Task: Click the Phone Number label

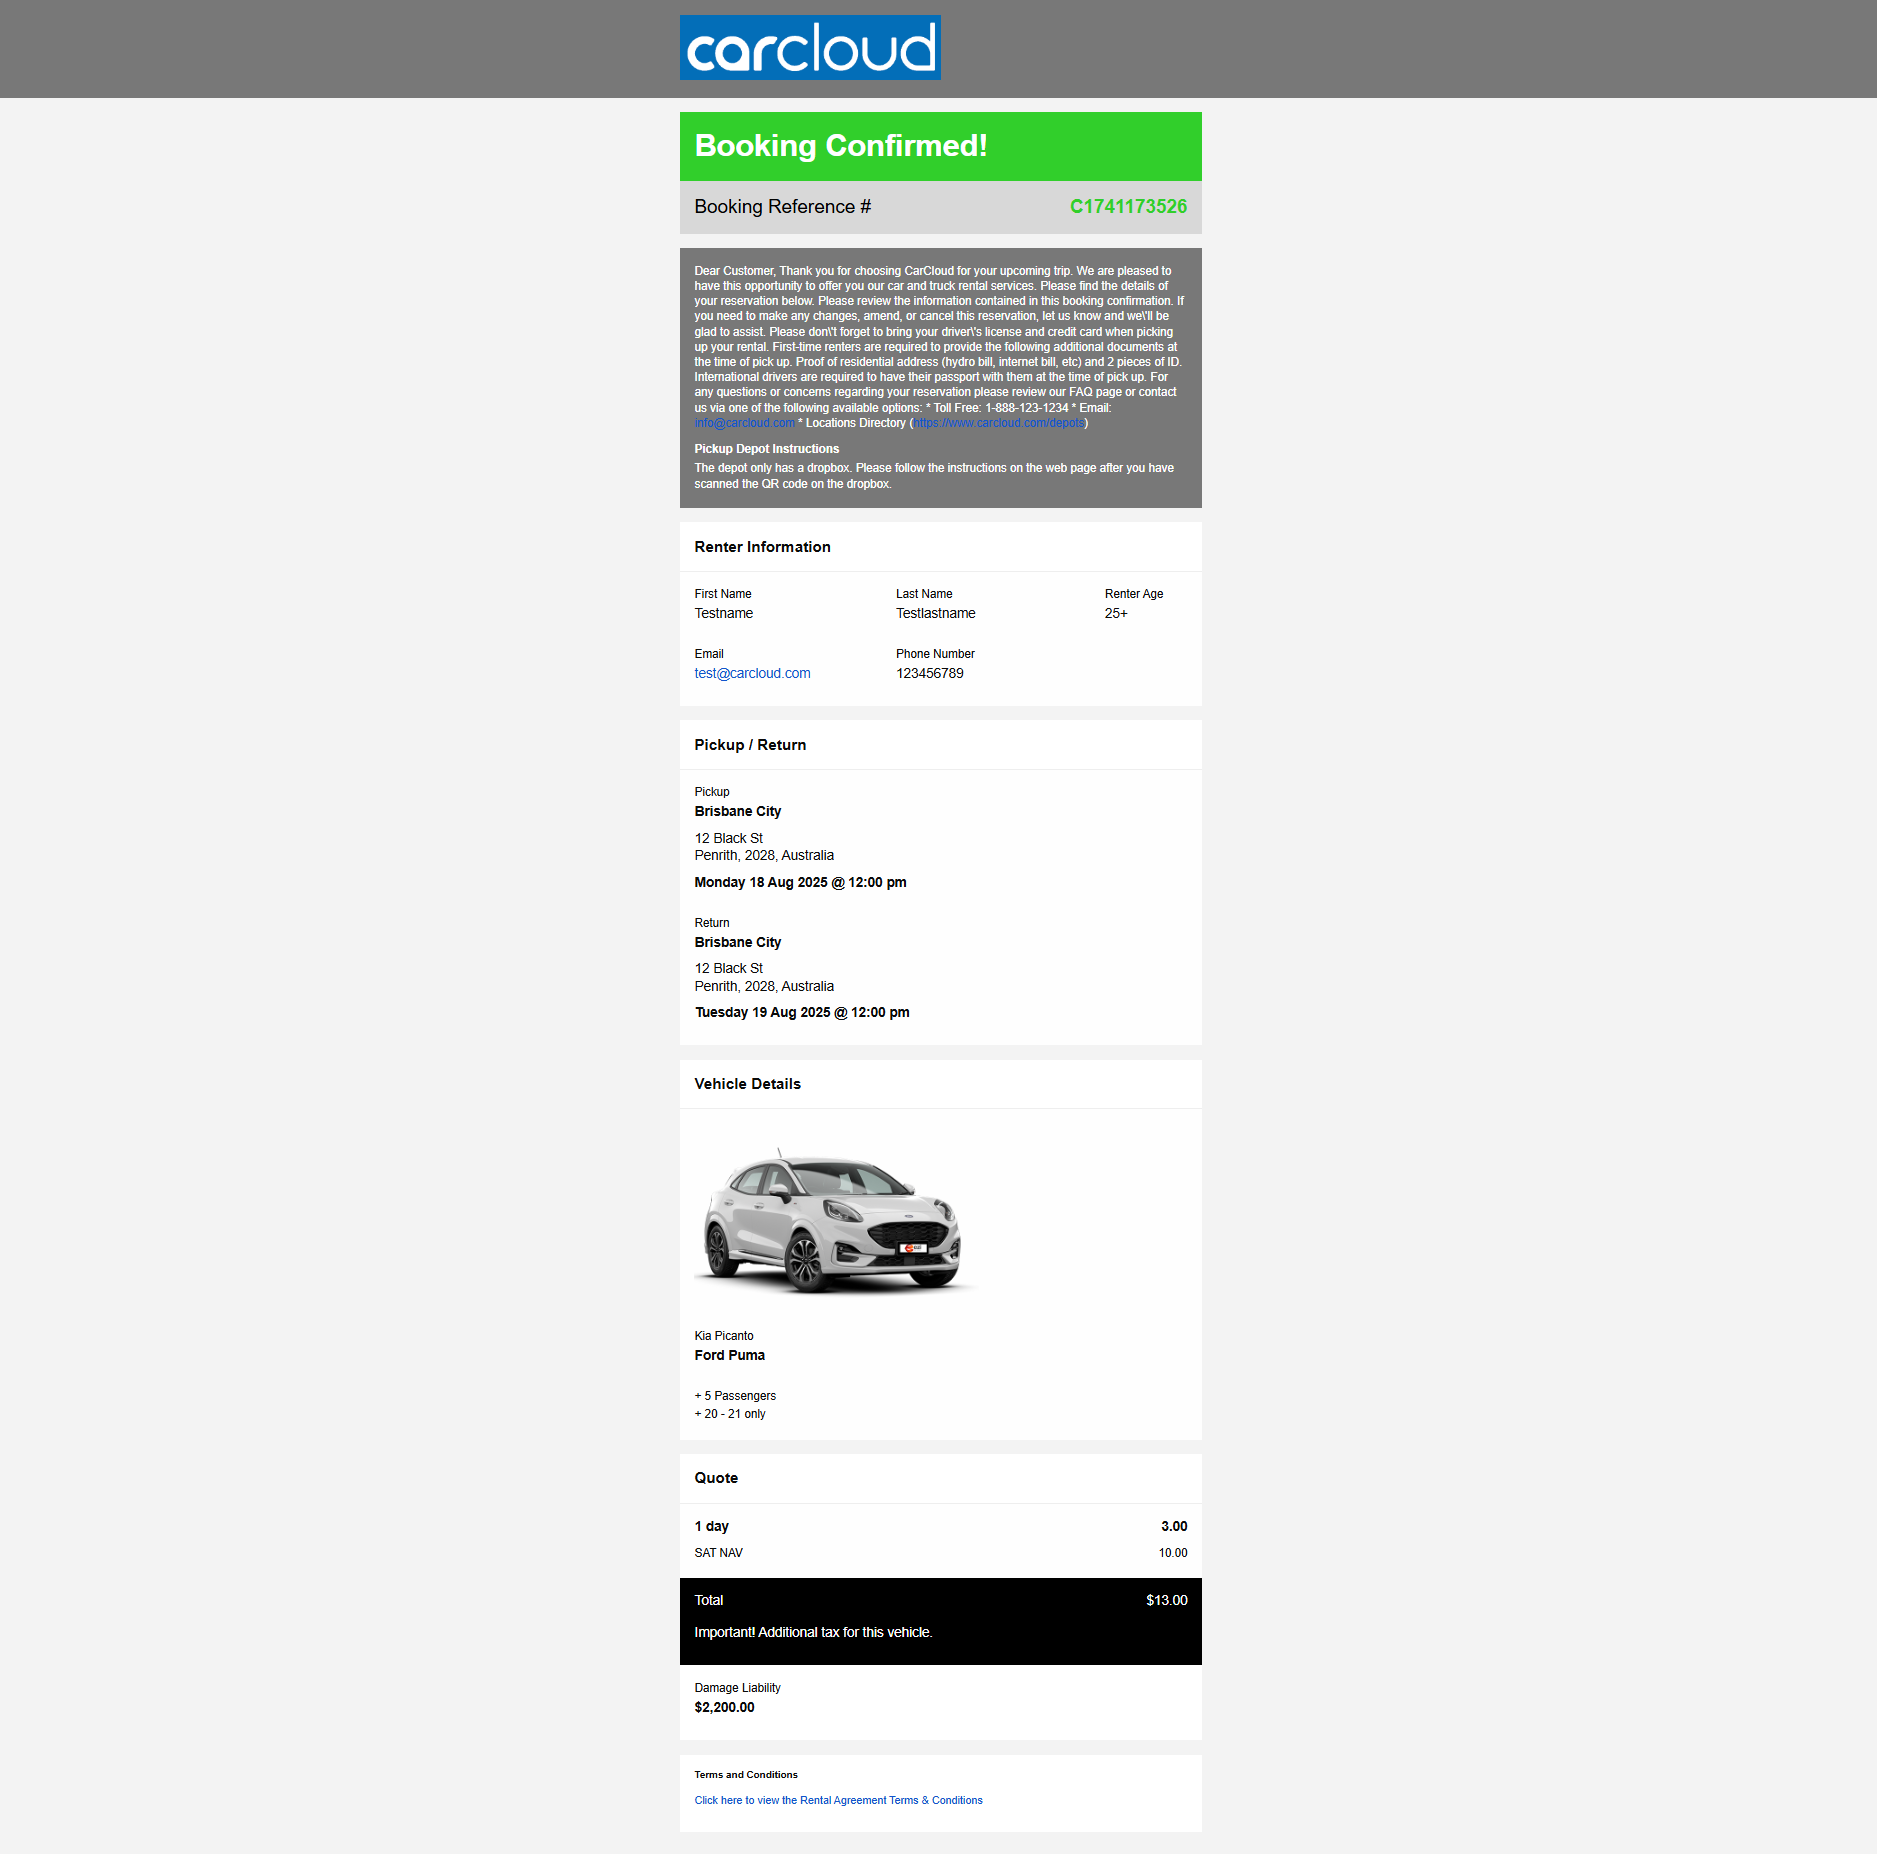Action: click(x=935, y=654)
